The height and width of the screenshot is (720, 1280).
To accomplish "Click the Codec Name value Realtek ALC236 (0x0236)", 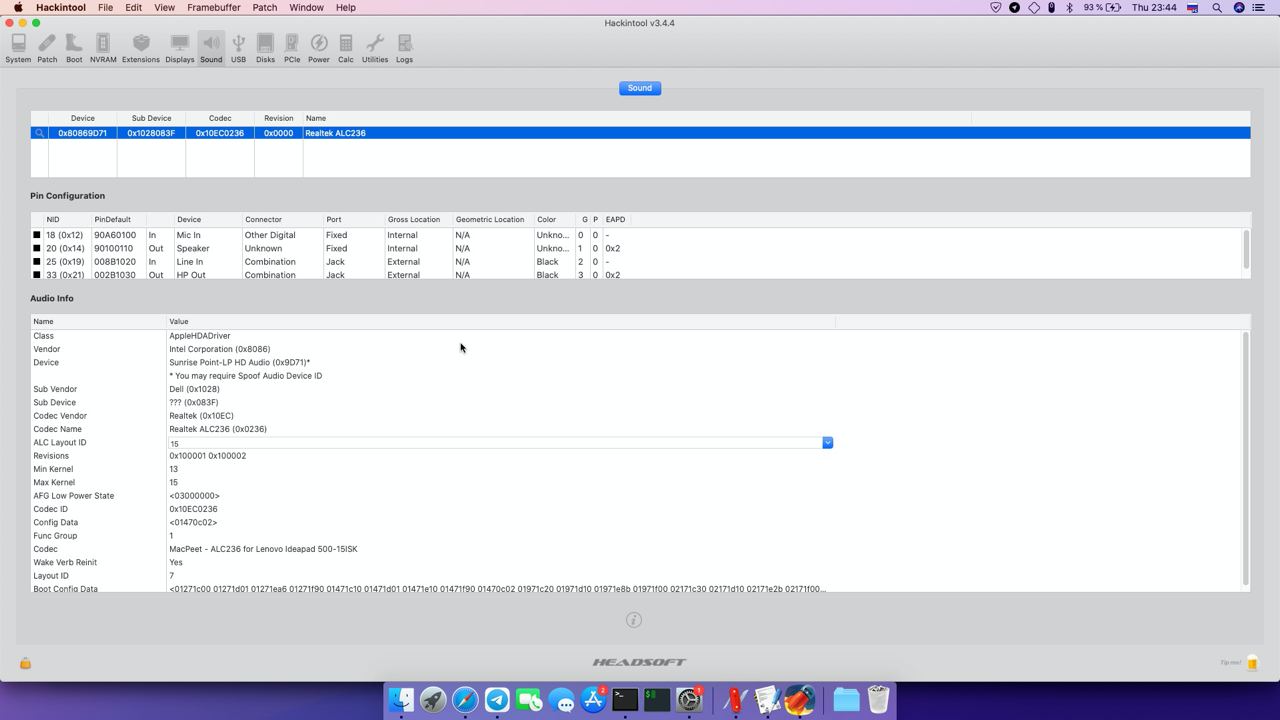I will (x=218, y=429).
